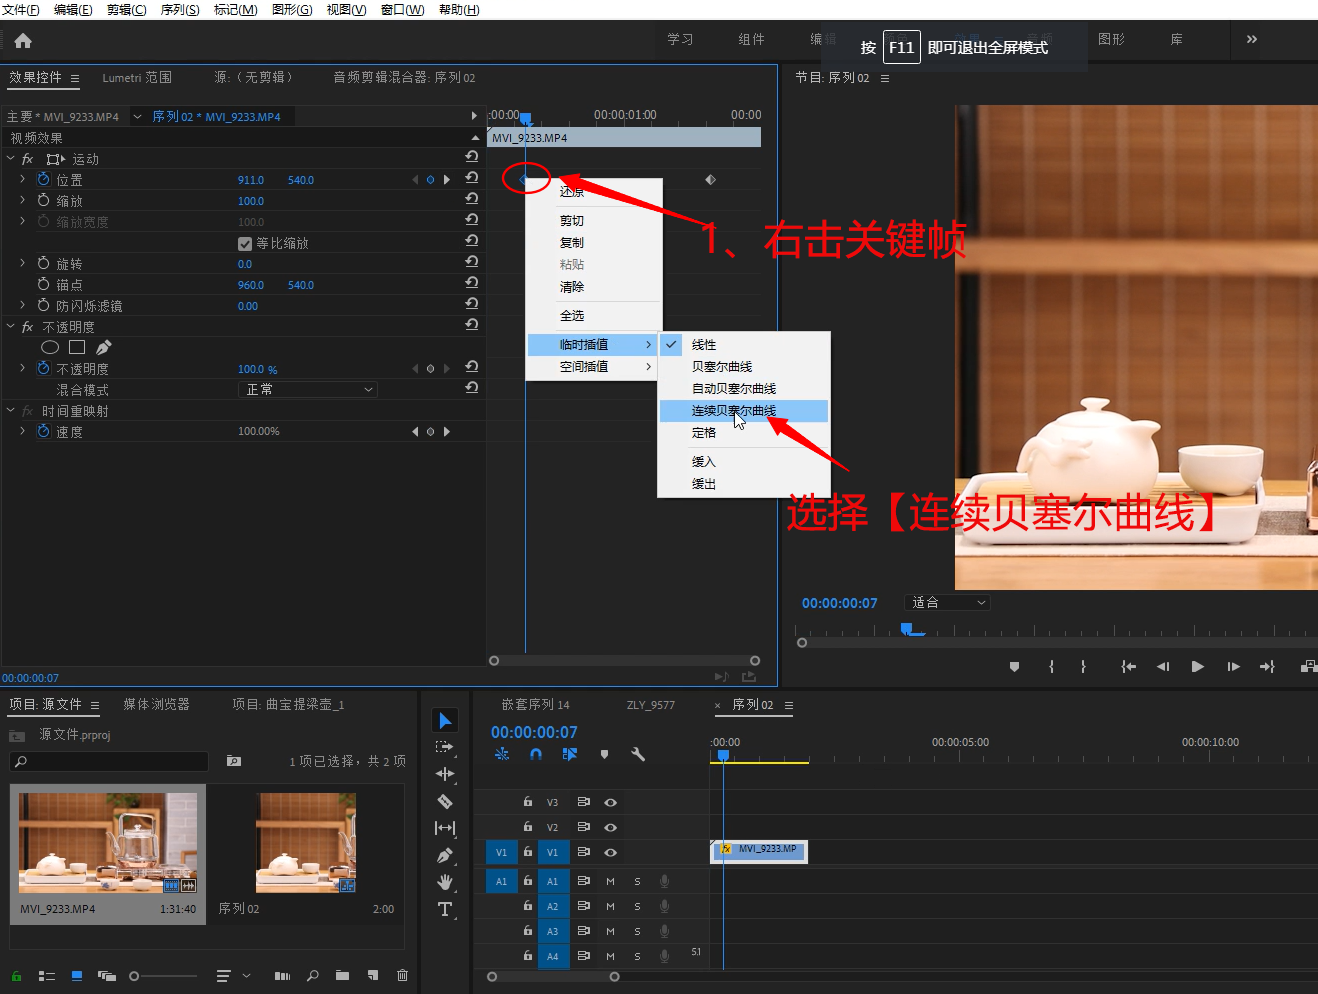Open the blend mode 正常 dropdown
Viewport: 1318px width, 994px height.
[x=307, y=389]
